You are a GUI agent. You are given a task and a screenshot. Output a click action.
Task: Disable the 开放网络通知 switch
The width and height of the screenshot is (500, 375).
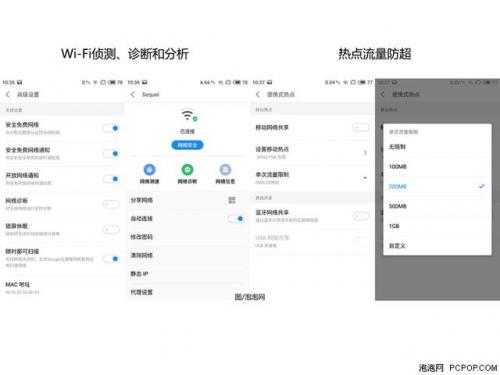[x=111, y=179]
